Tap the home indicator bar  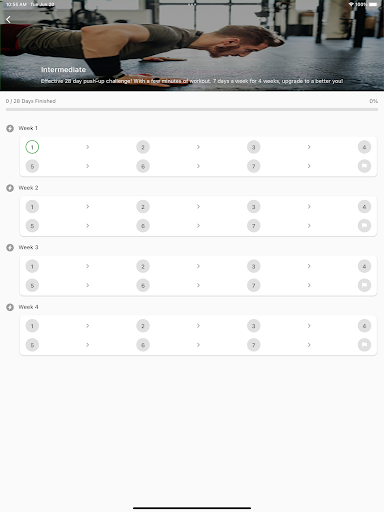click(x=192, y=508)
